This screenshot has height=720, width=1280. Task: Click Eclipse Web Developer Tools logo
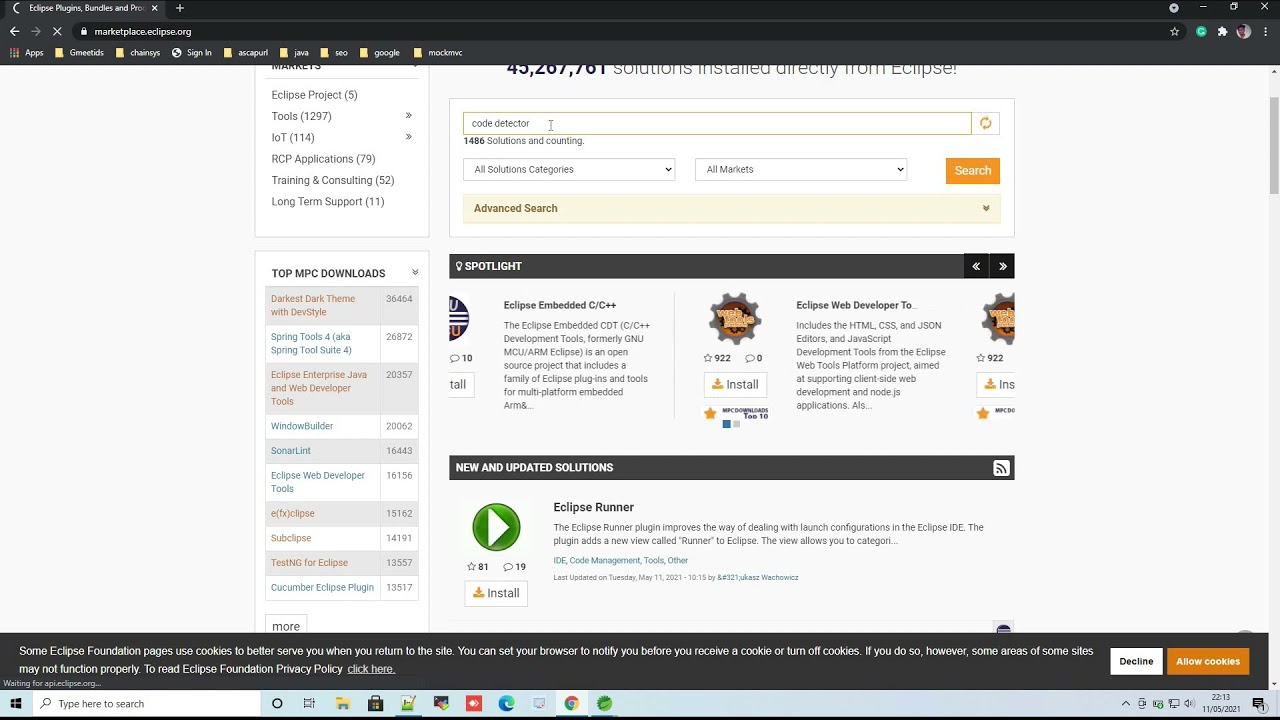click(x=735, y=319)
